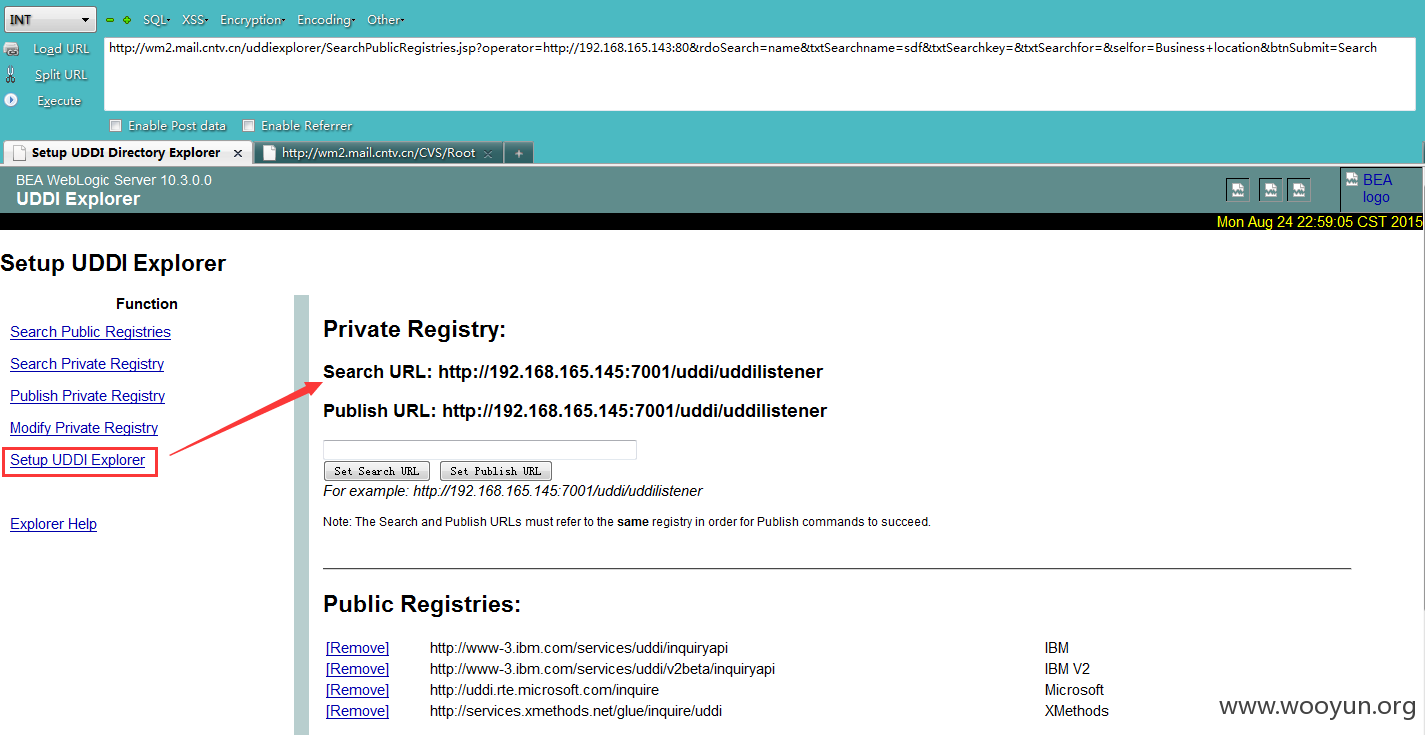Click the date text Mon Aug 24 22:59:05
Viewport: 1425px width, 735px height.
(x=1319, y=222)
